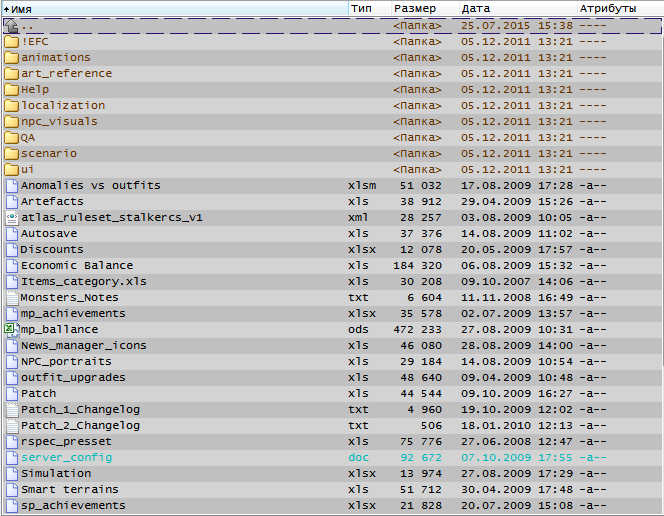Select the localization folder icon
This screenshot has height=516, width=664.
click(x=12, y=106)
